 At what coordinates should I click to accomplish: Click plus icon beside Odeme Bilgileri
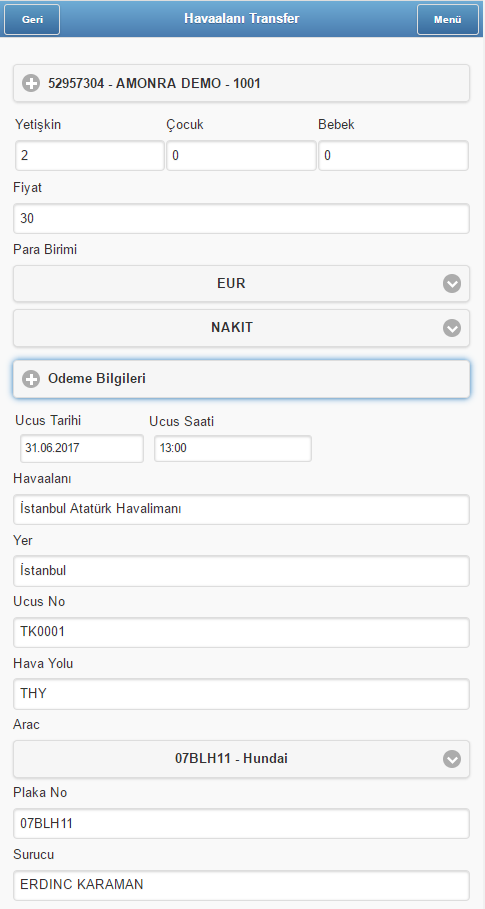pos(31,379)
